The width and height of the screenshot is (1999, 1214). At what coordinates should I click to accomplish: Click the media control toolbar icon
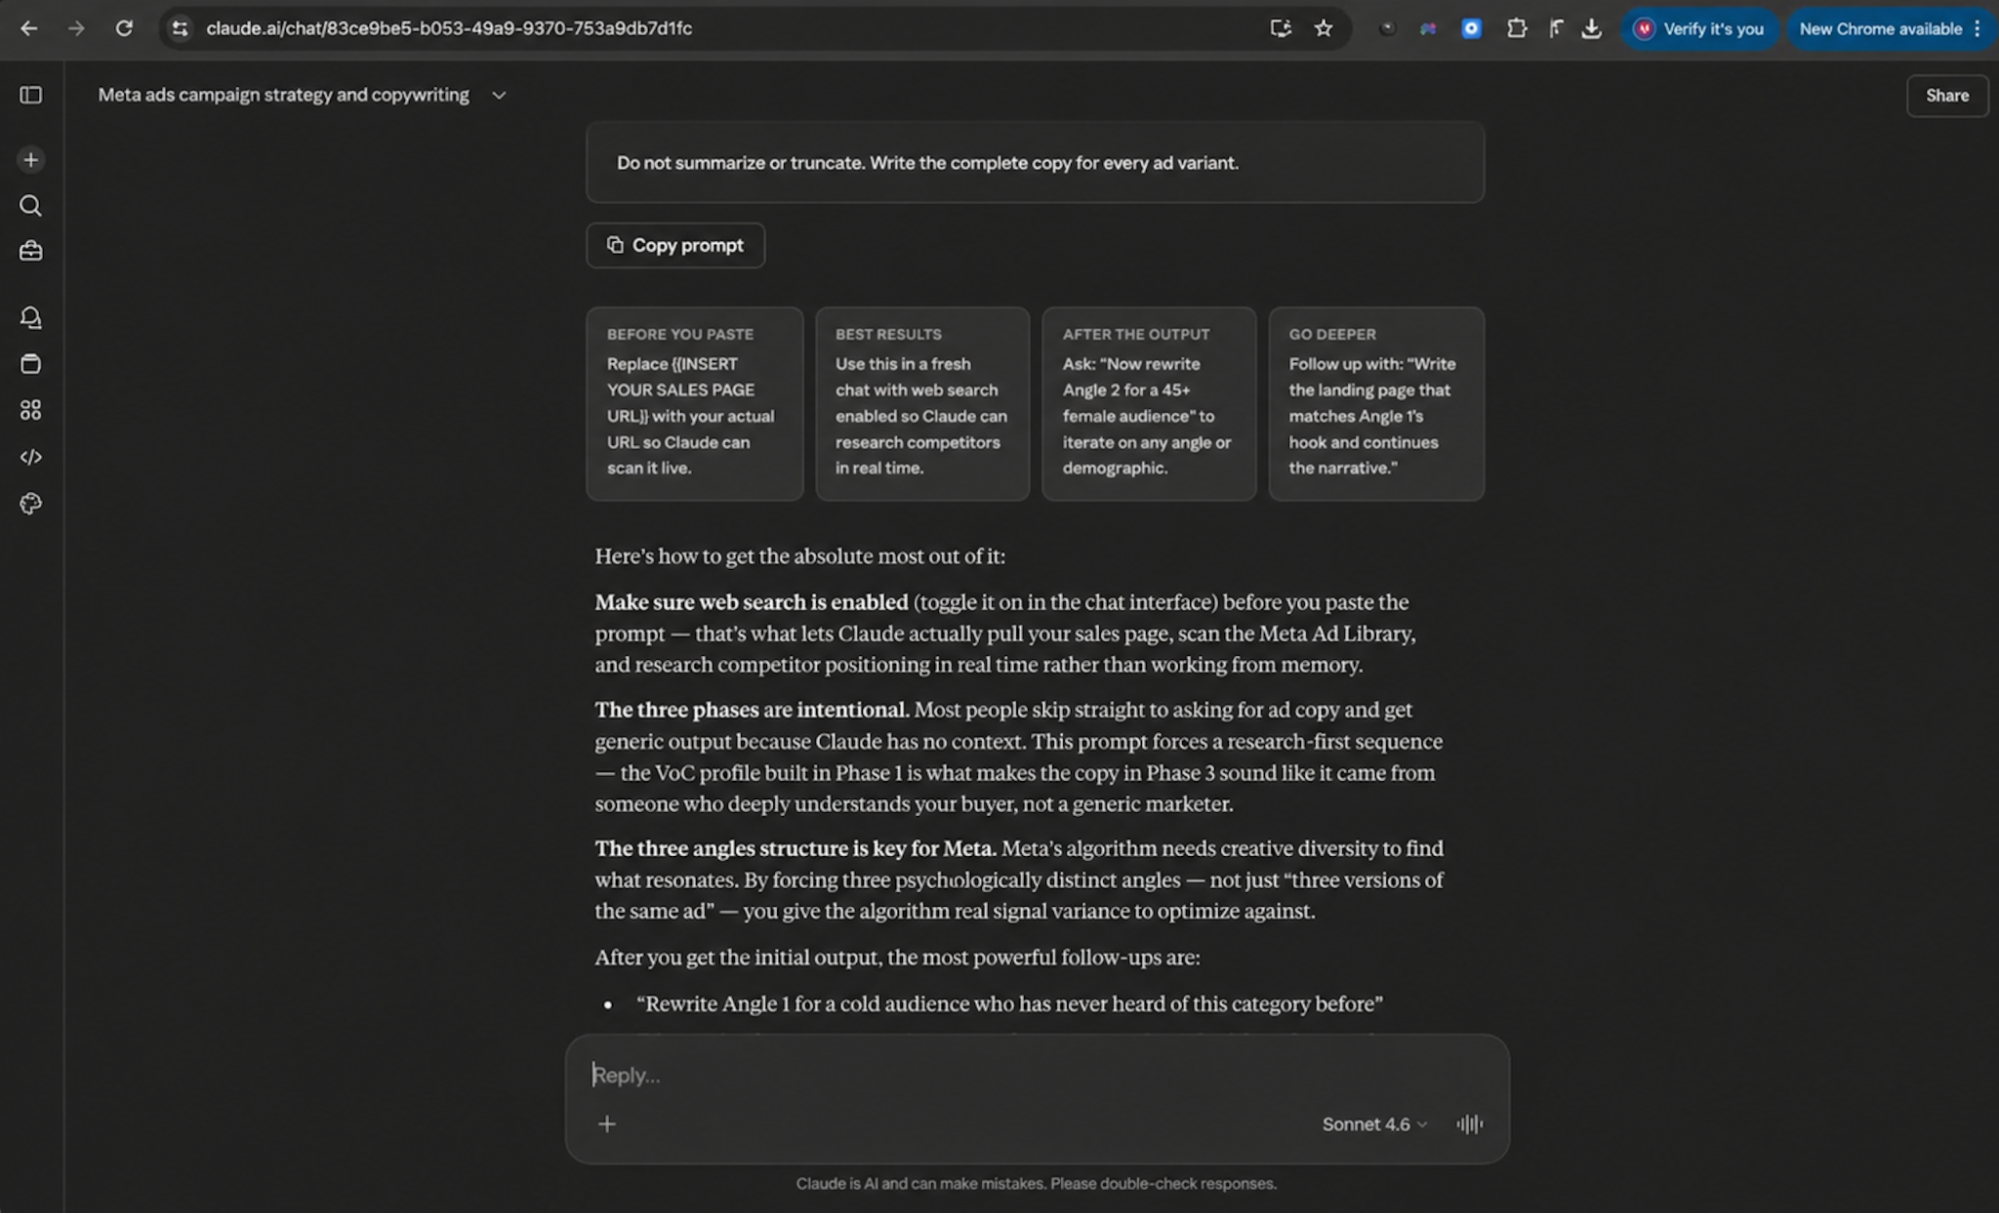(x=1556, y=28)
